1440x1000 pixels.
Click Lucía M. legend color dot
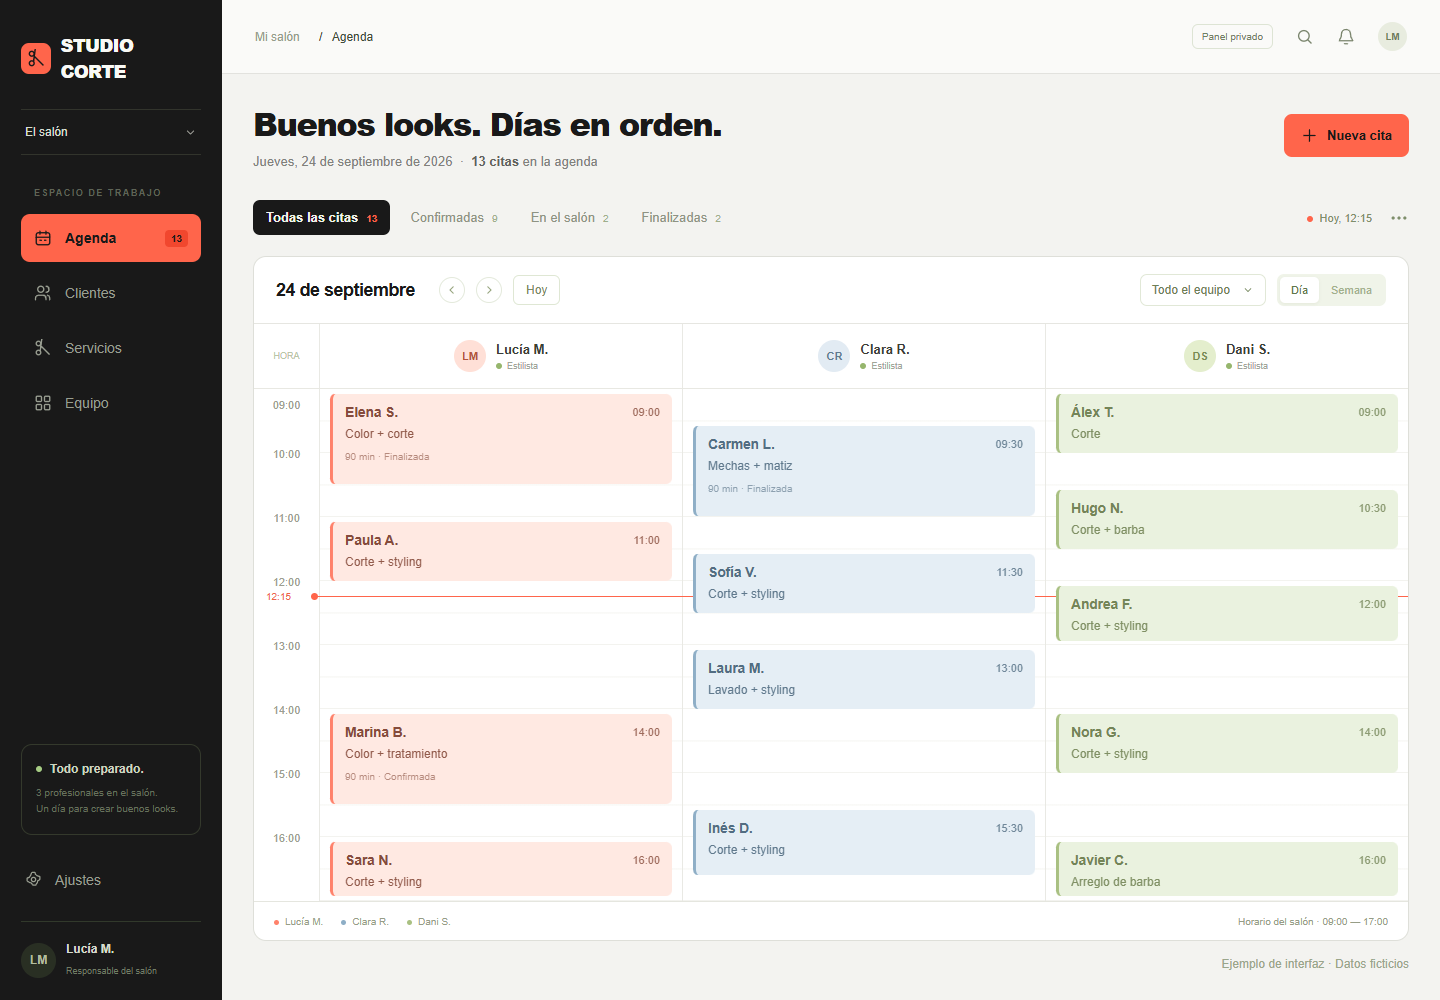point(276,922)
